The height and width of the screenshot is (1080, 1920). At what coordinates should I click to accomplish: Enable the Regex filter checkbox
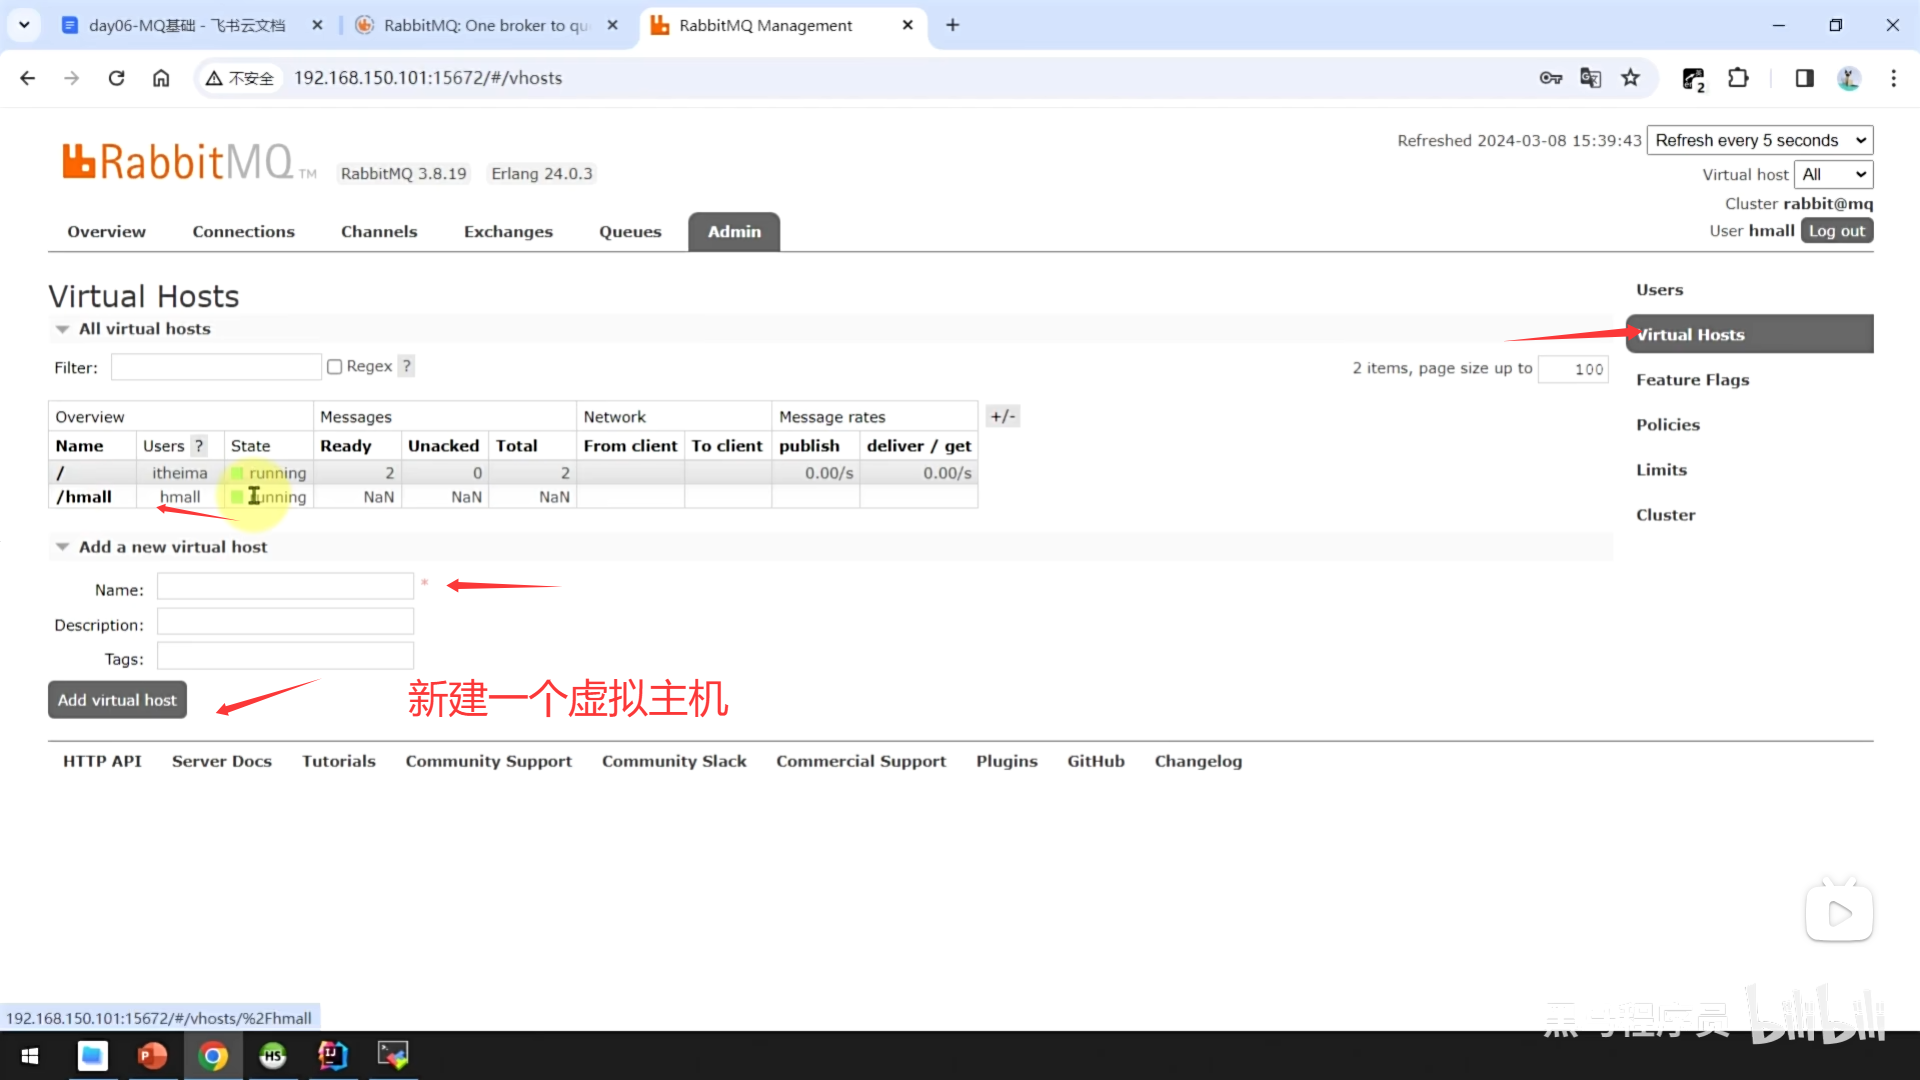(335, 367)
